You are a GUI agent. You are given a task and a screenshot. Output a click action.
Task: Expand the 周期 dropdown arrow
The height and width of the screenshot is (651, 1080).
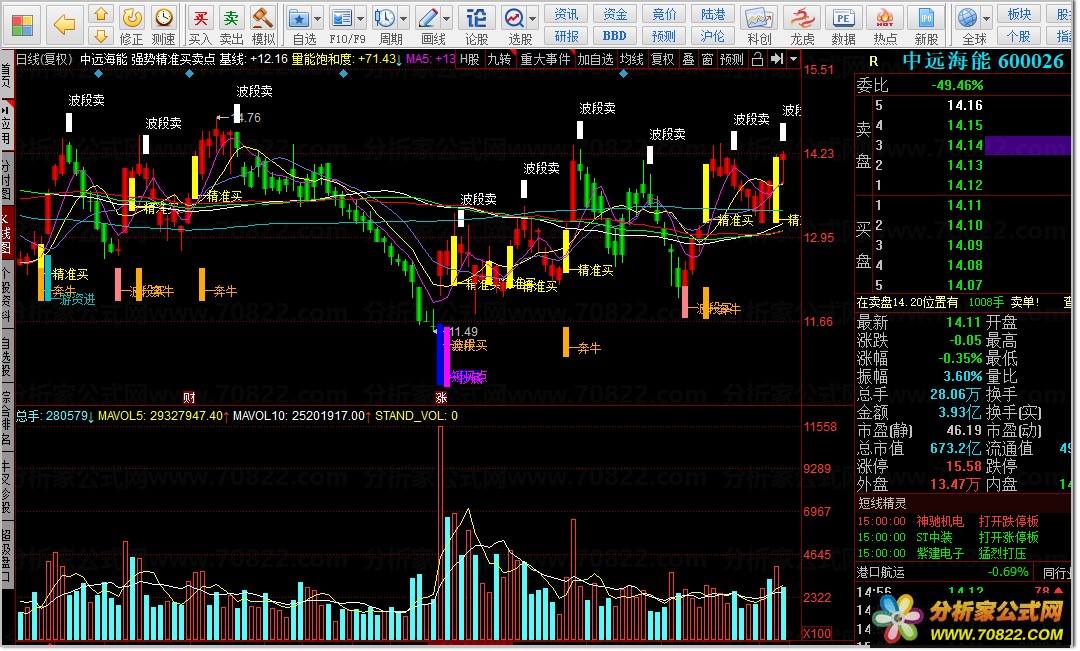(404, 19)
